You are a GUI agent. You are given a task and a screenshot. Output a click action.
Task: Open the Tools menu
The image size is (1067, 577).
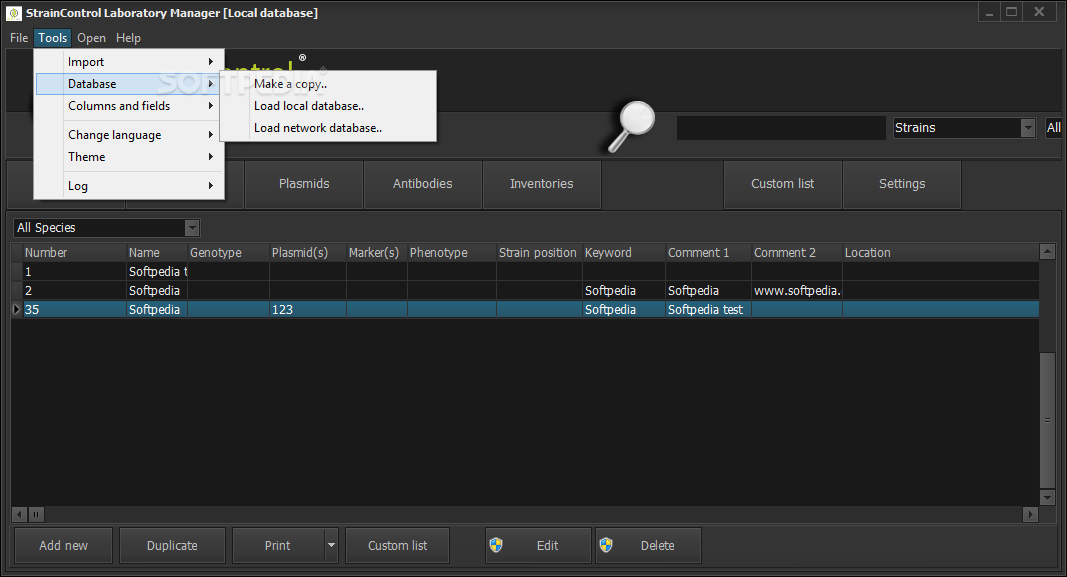[52, 38]
